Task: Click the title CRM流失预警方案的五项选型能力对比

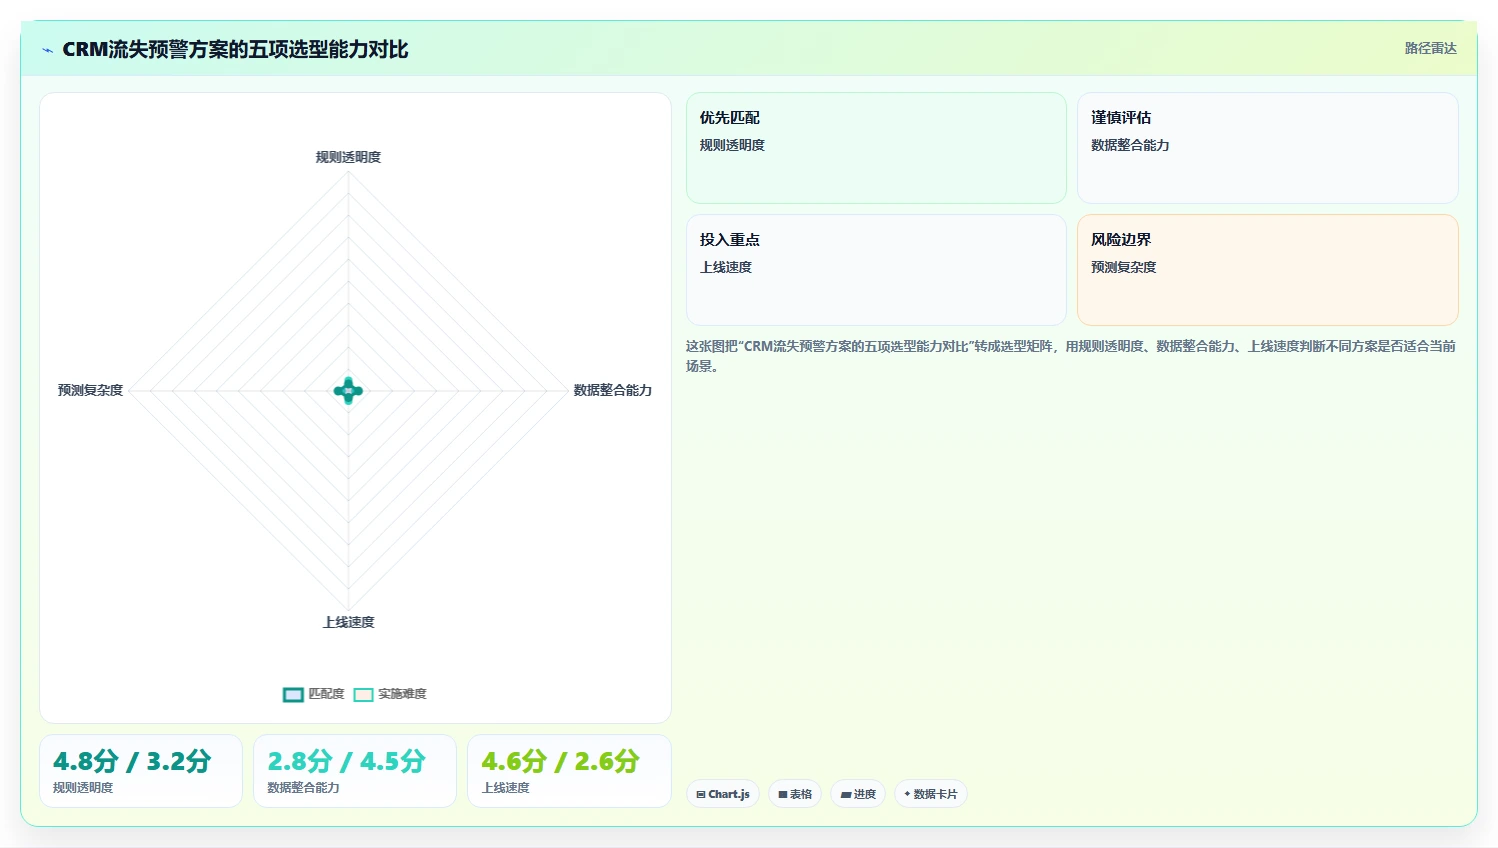Action: [235, 50]
